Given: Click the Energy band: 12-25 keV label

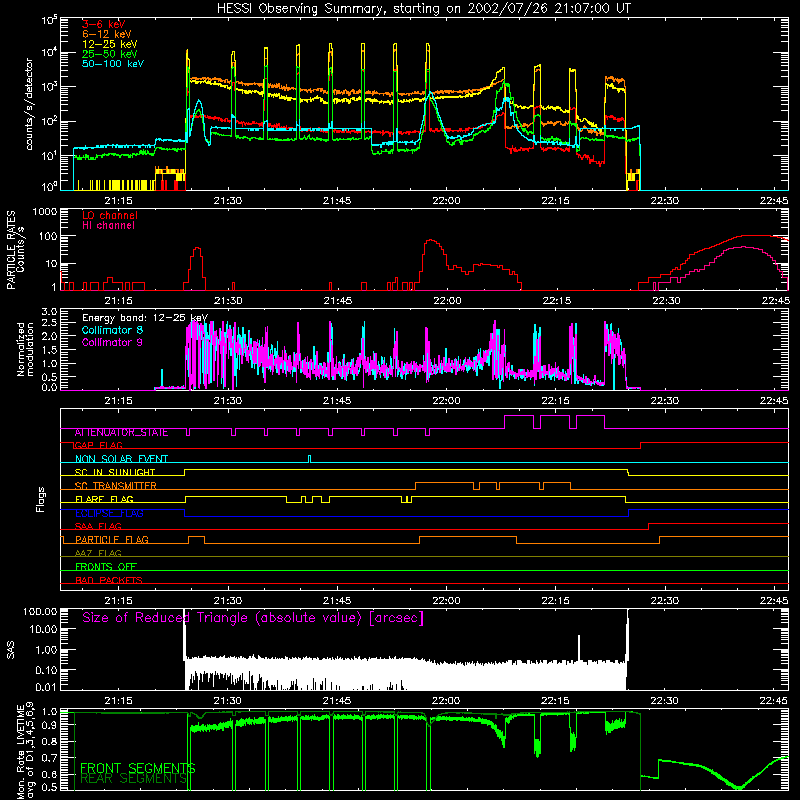Looking at the screenshot, I should click(145, 318).
